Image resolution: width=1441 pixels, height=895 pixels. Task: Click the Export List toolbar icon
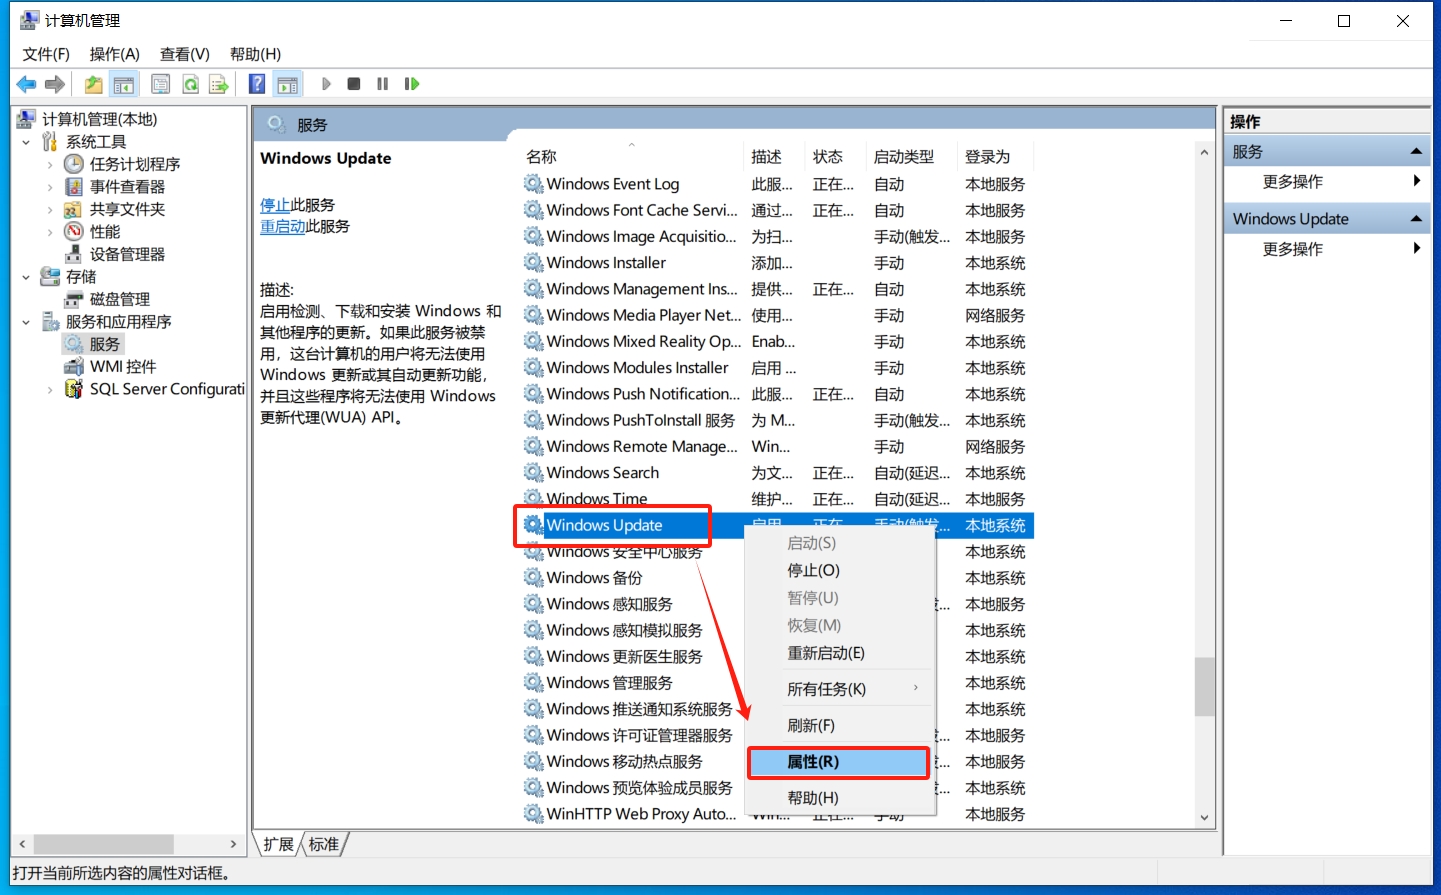click(x=219, y=84)
